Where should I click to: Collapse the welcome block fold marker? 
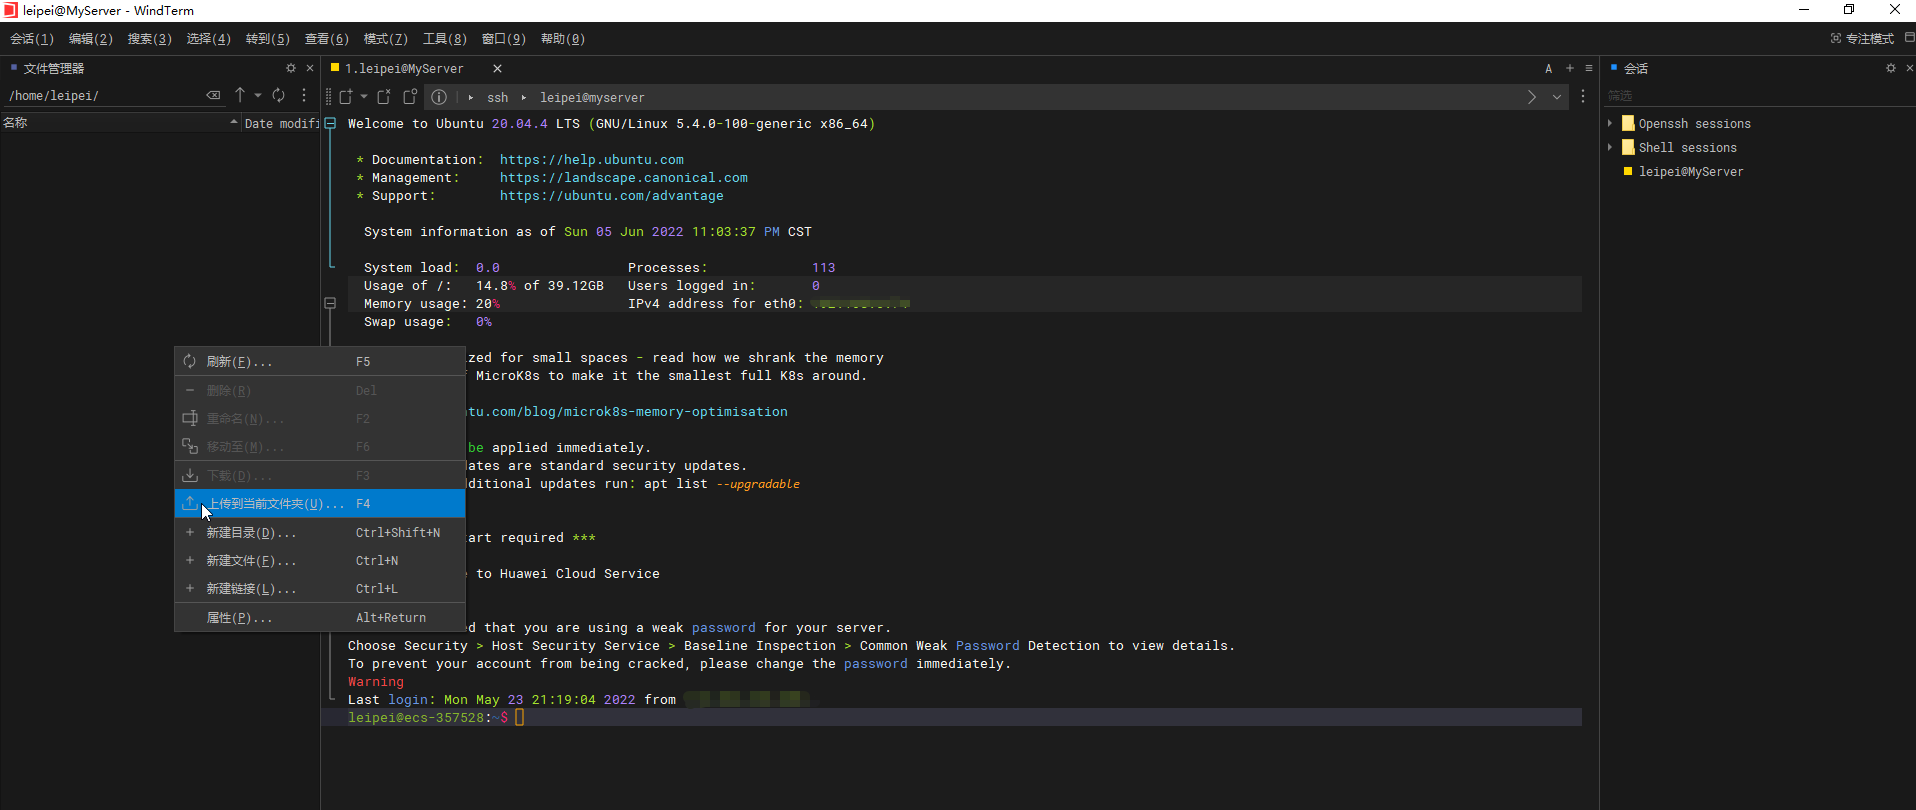point(330,123)
